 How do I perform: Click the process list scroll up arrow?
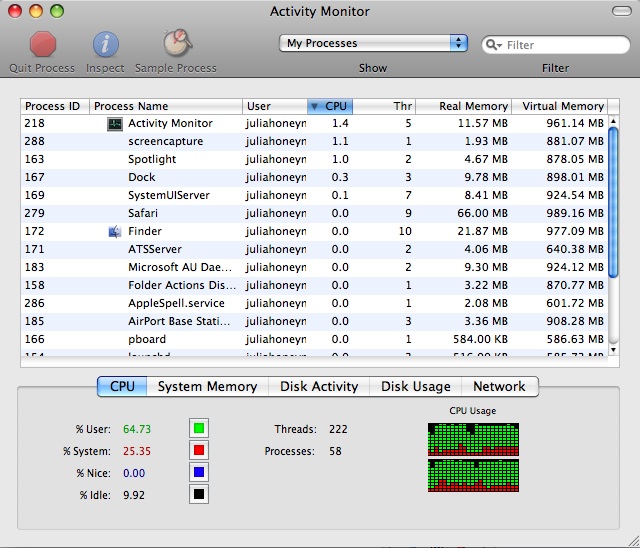coord(613,121)
